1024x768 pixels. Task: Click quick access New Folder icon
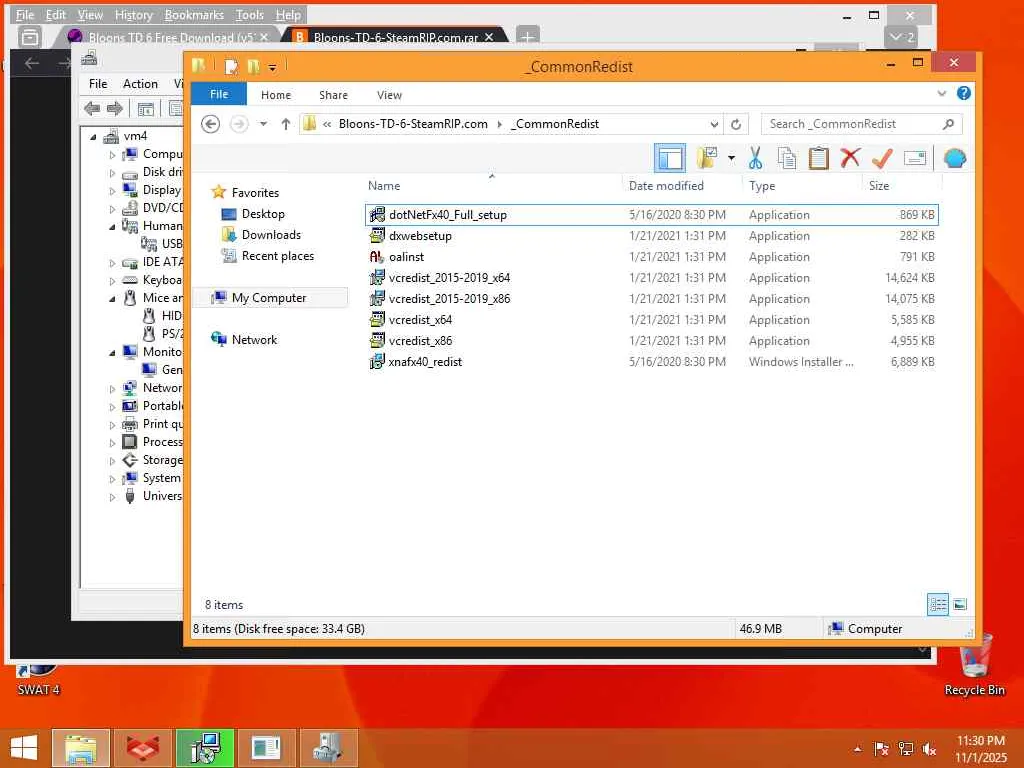[253, 67]
